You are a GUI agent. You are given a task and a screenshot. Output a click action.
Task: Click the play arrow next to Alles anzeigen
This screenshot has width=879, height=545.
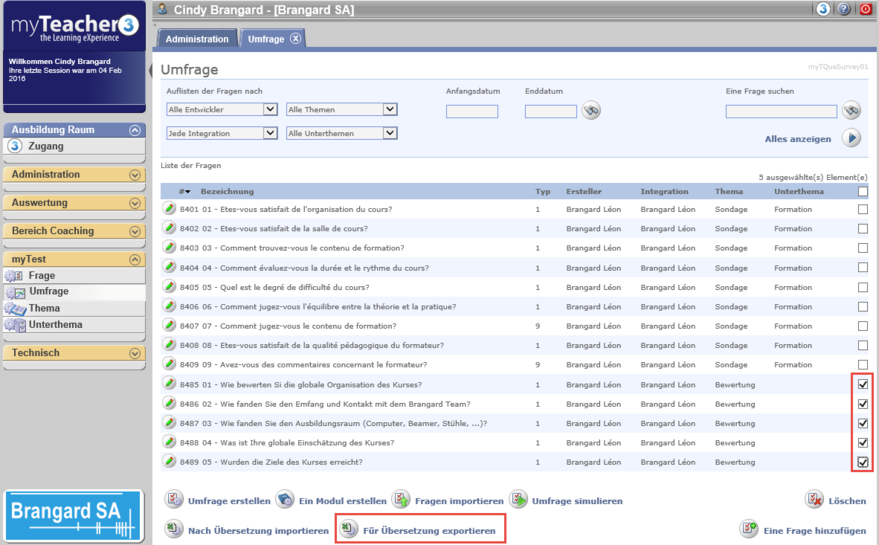pyautogui.click(x=851, y=138)
